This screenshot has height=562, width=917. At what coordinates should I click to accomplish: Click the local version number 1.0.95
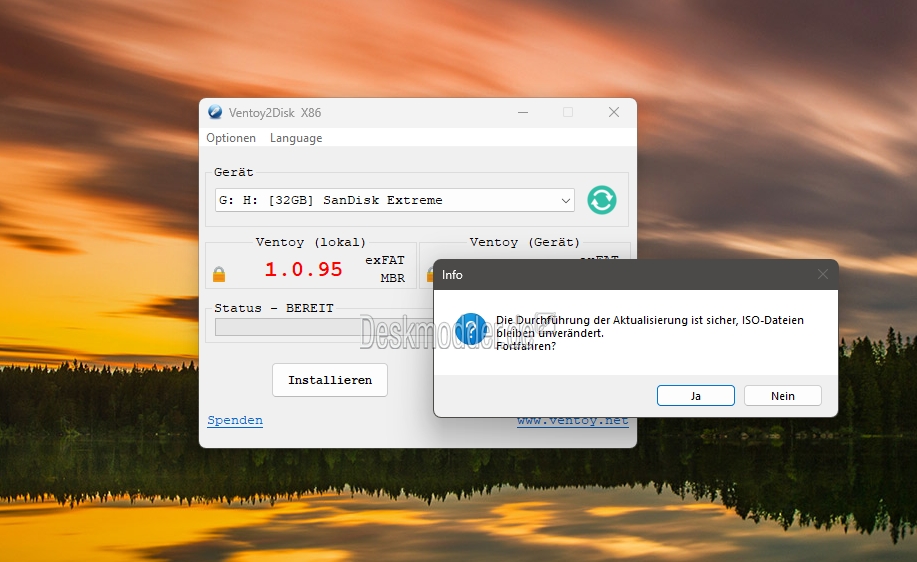click(x=303, y=270)
